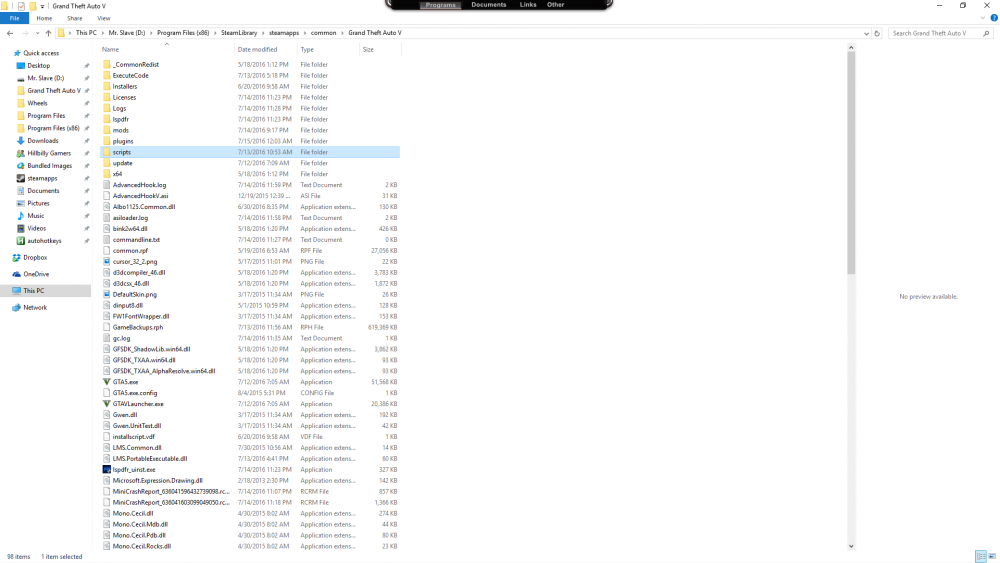Sort by Name column header
The image size is (1000, 563).
(110, 50)
